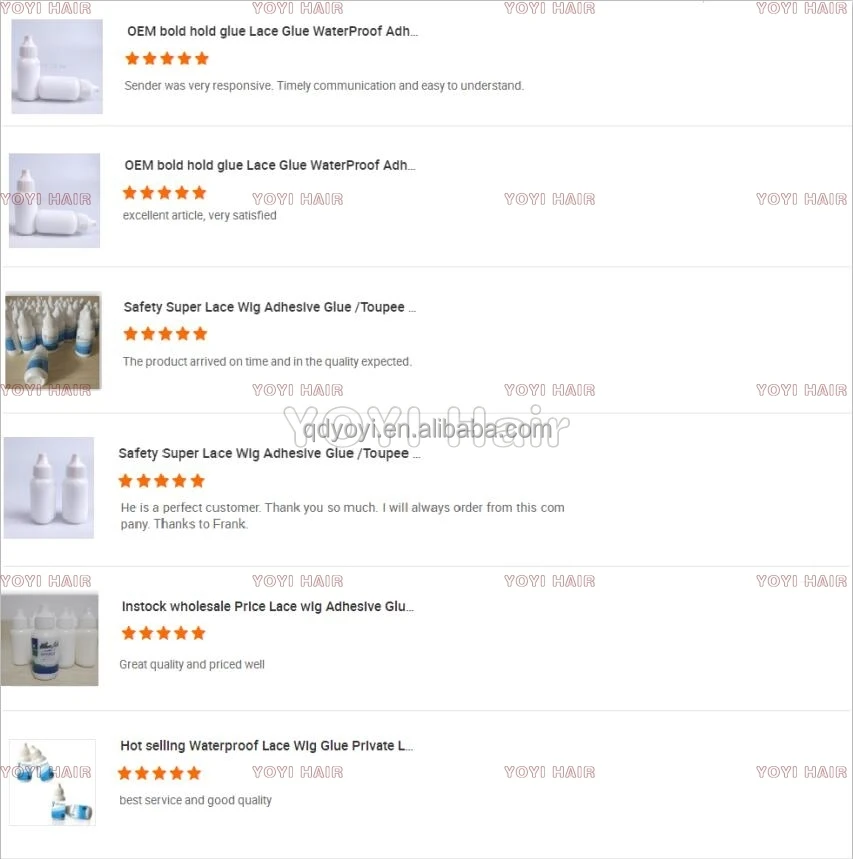Open Hot selling Waterproof Lace Wig thumbnail

click(52, 782)
